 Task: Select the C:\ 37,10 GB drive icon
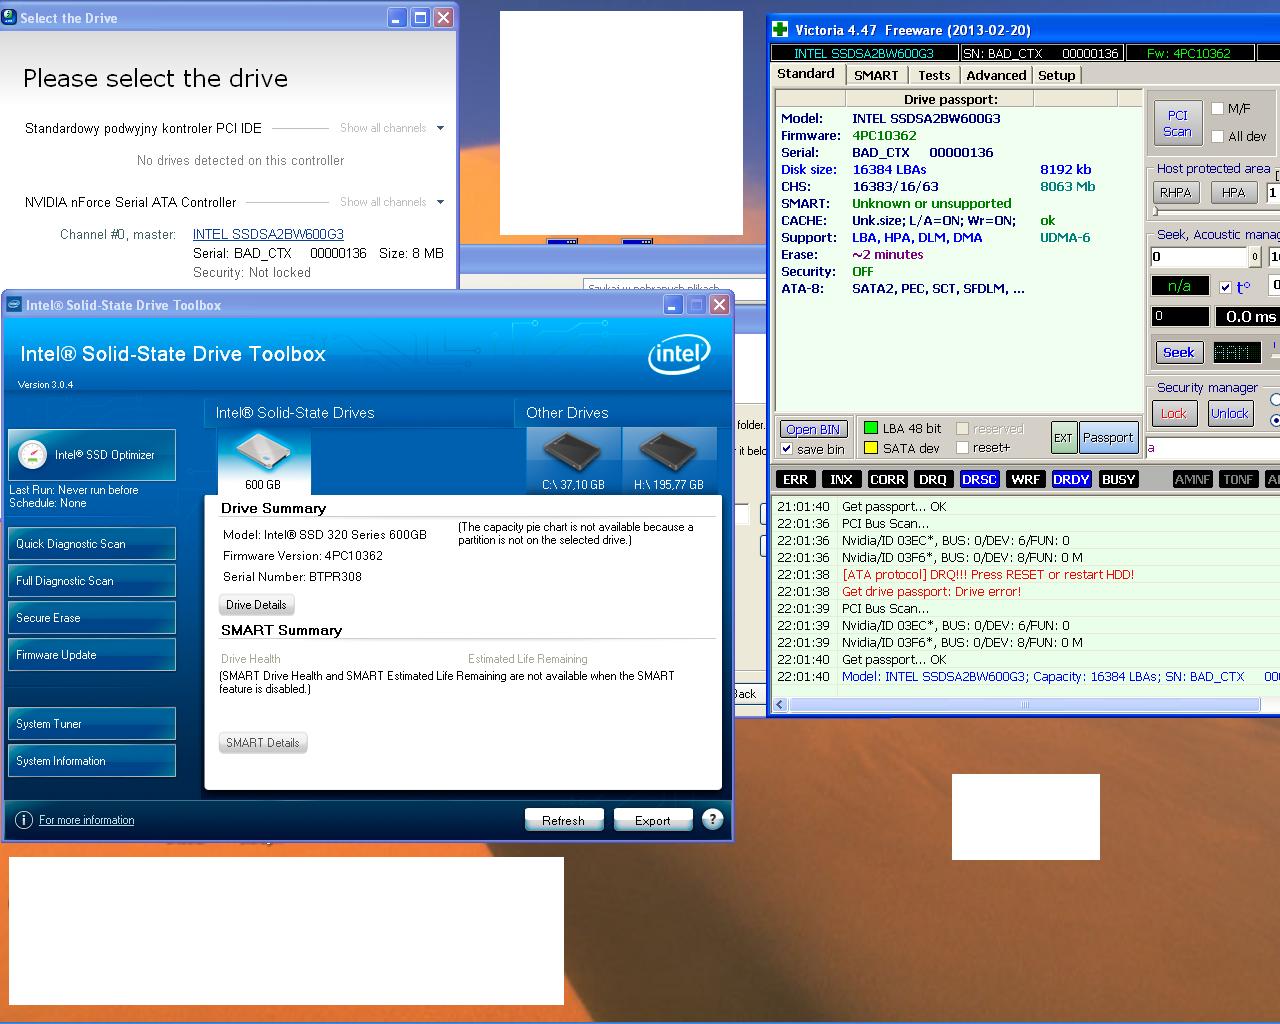(x=573, y=460)
